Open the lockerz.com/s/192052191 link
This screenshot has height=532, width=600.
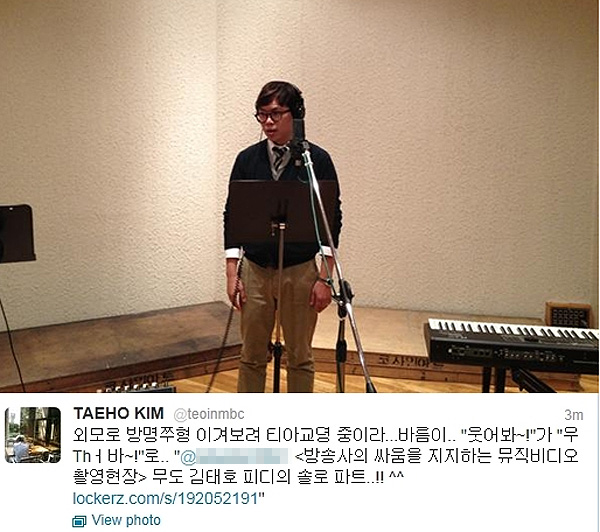point(166,499)
